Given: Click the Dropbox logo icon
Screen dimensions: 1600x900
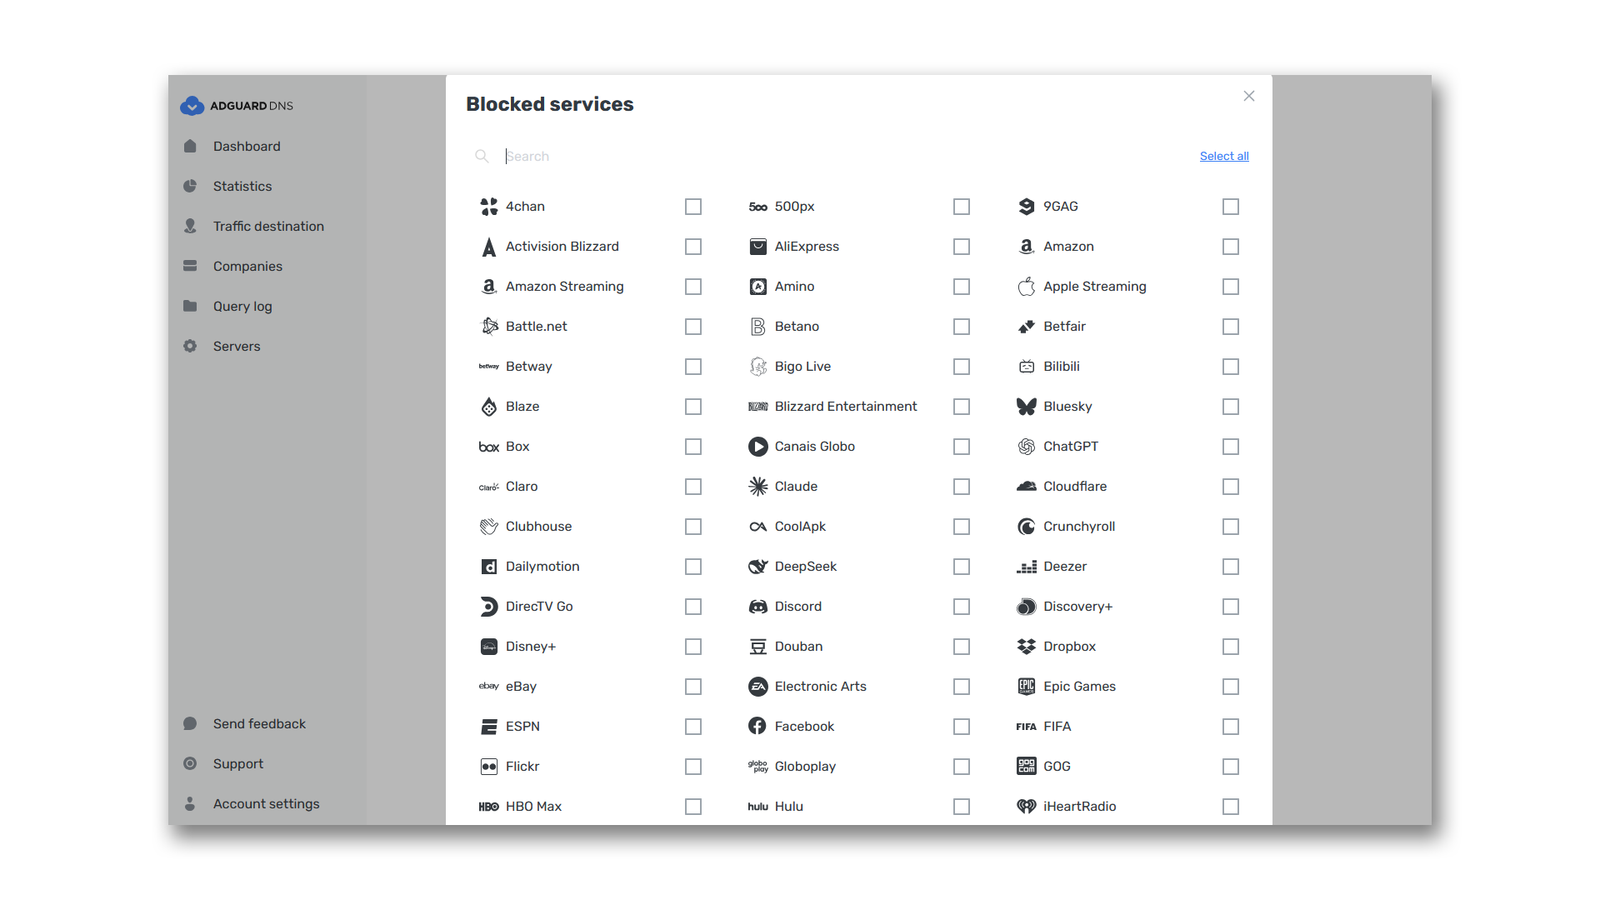Looking at the screenshot, I should pos(1026,646).
